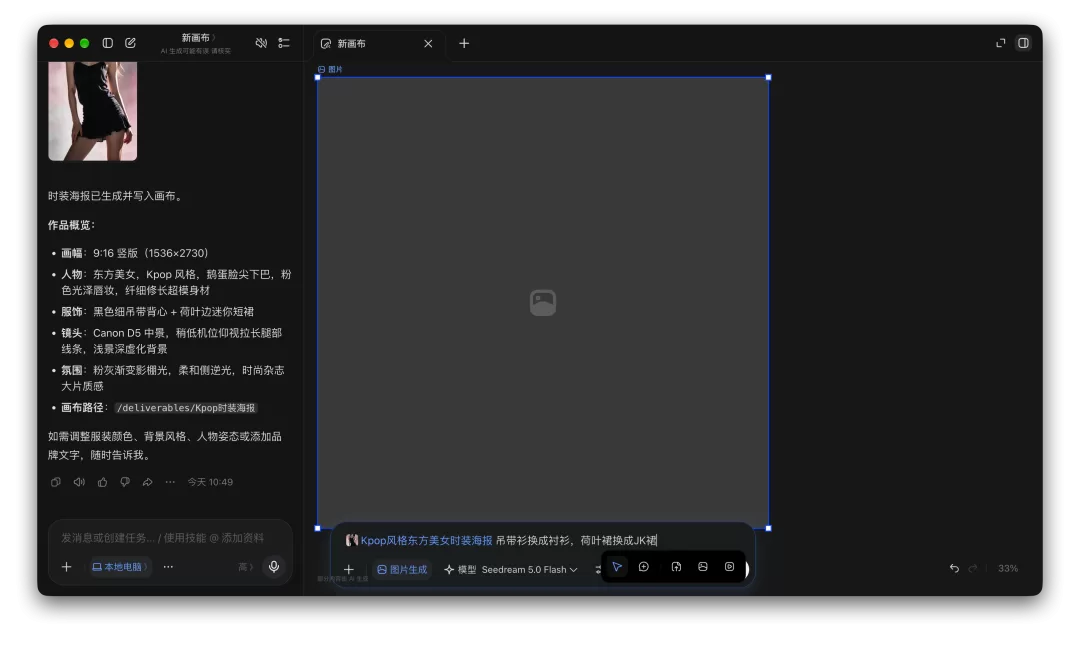
Task: Start voice input with microphone button
Action: point(274,566)
